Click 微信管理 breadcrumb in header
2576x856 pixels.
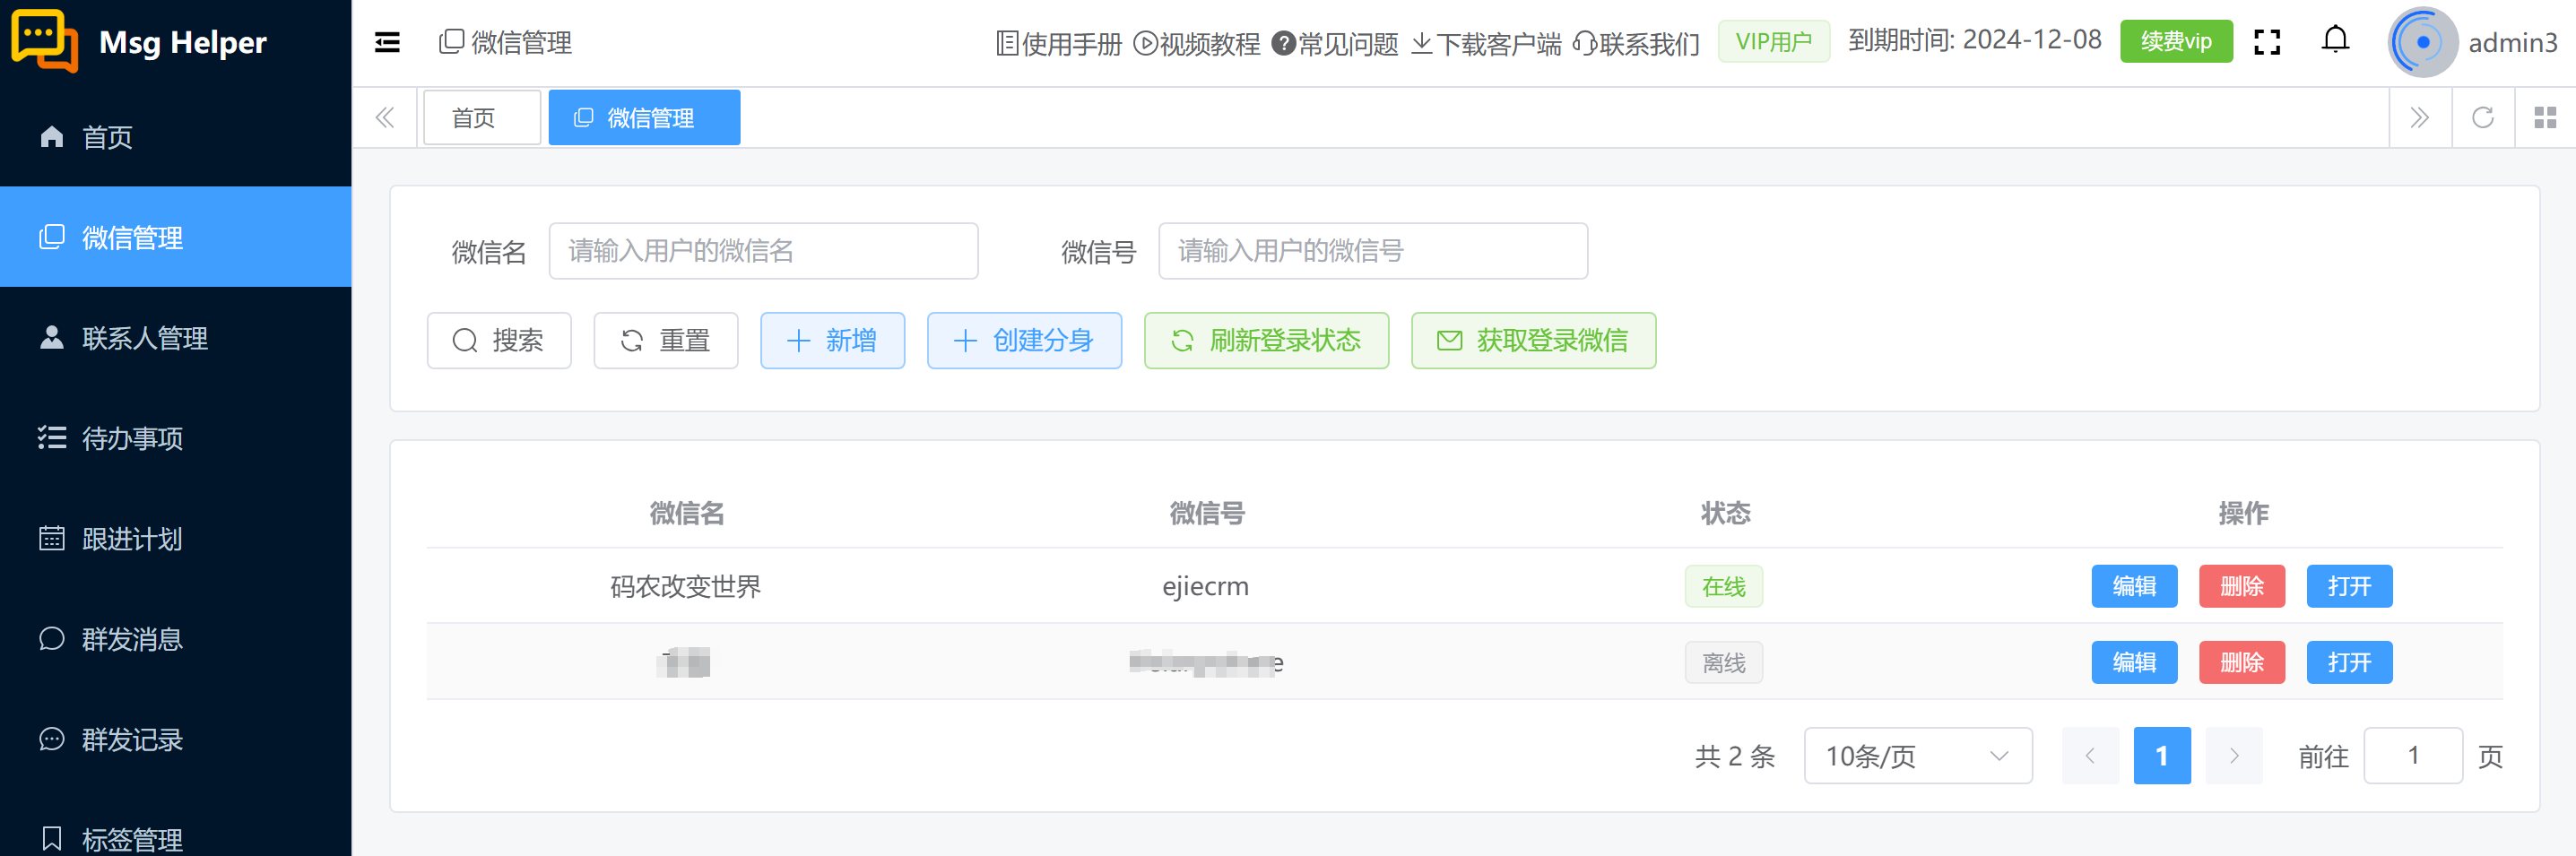pos(506,42)
